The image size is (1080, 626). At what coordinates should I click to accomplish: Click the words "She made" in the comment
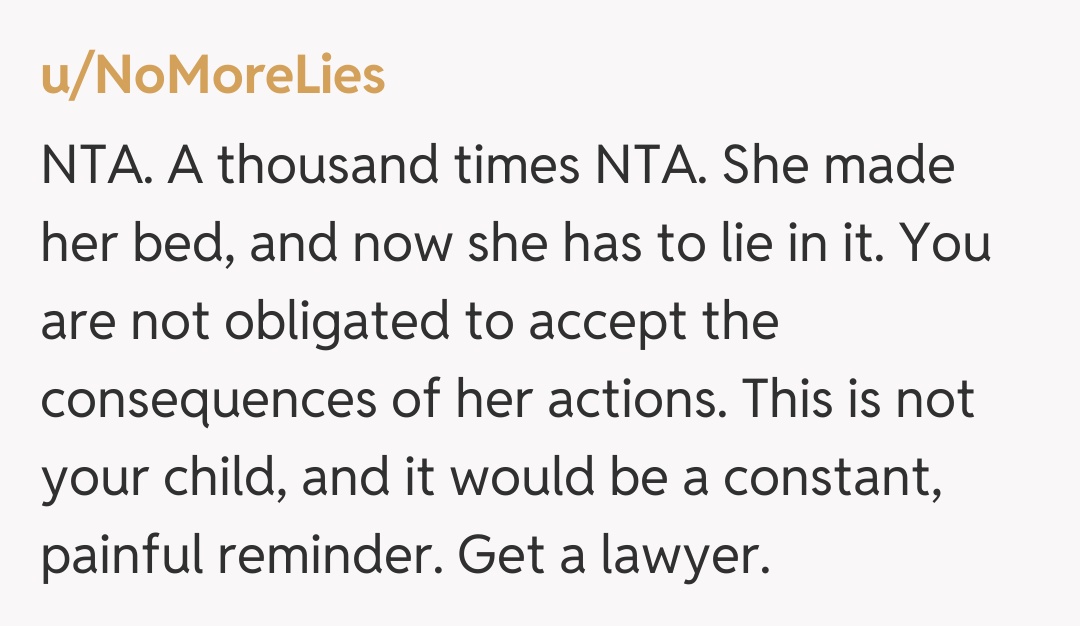point(838,165)
